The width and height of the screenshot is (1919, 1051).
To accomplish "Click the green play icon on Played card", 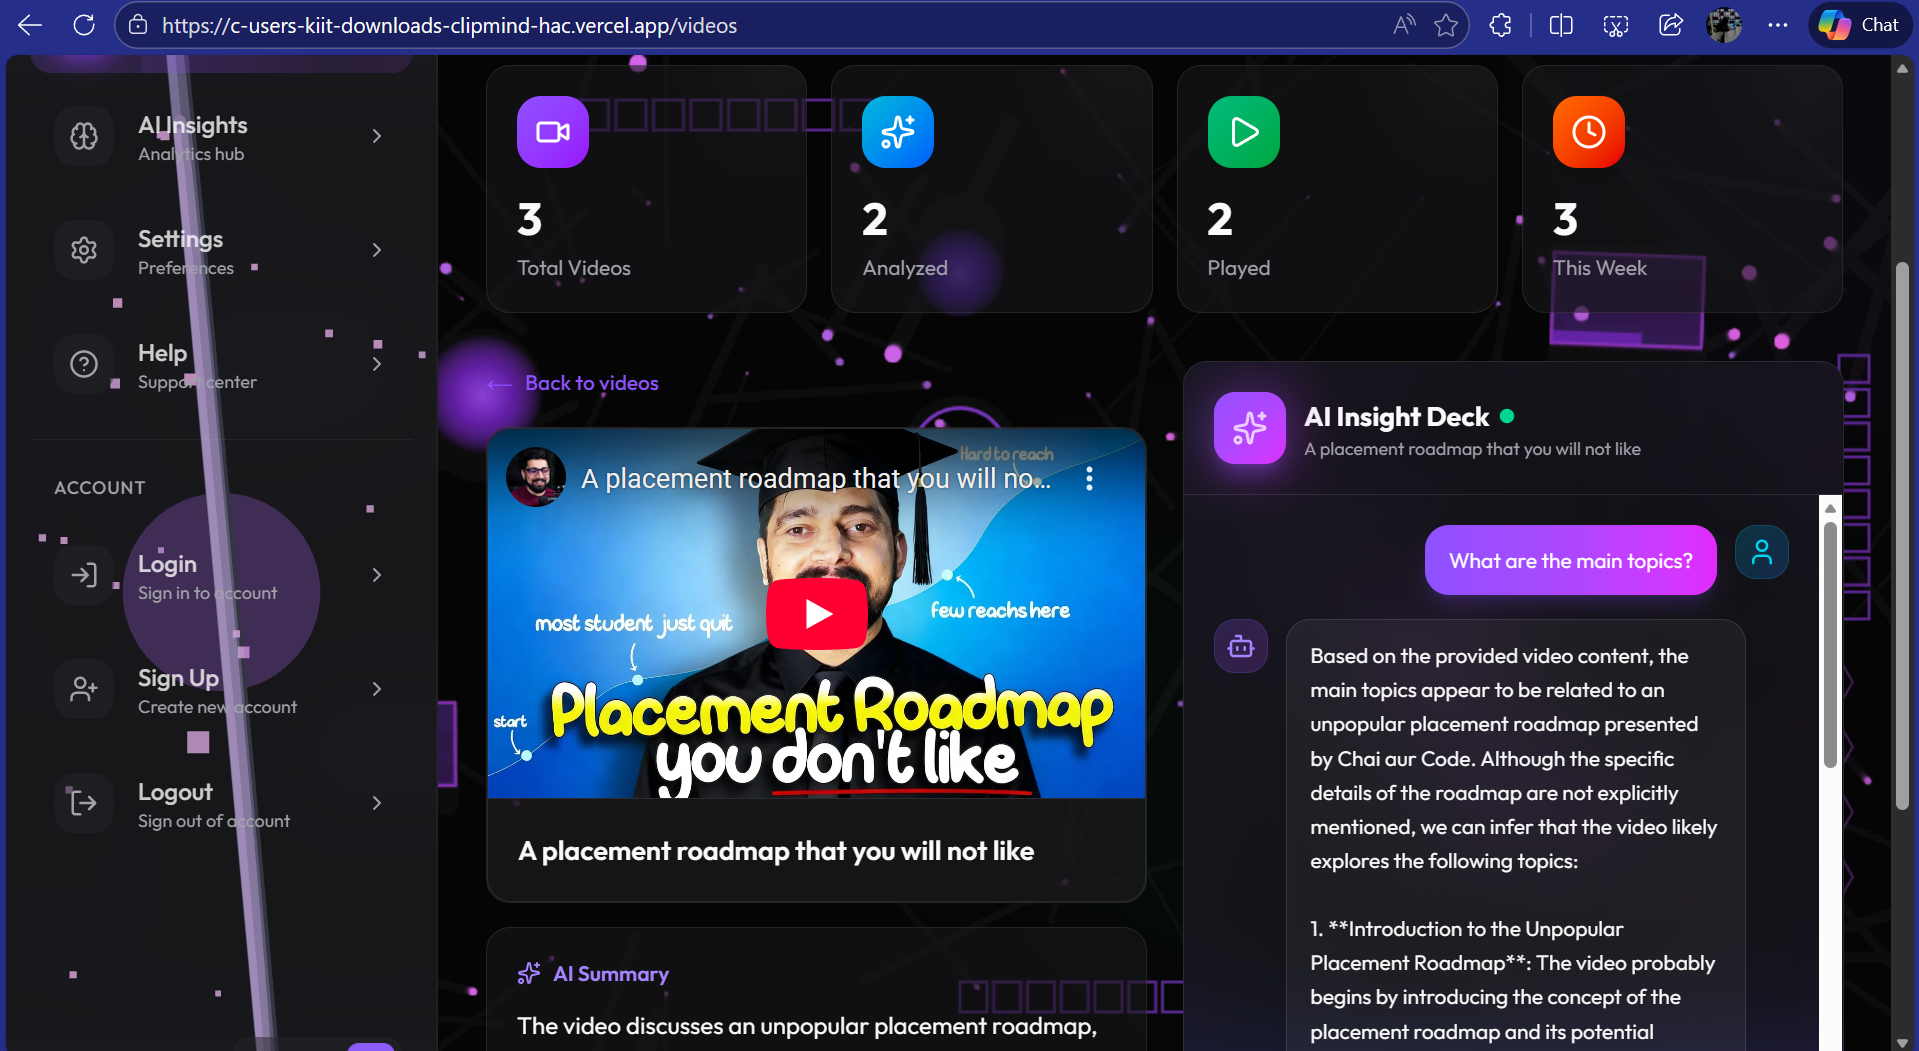I will (x=1244, y=132).
